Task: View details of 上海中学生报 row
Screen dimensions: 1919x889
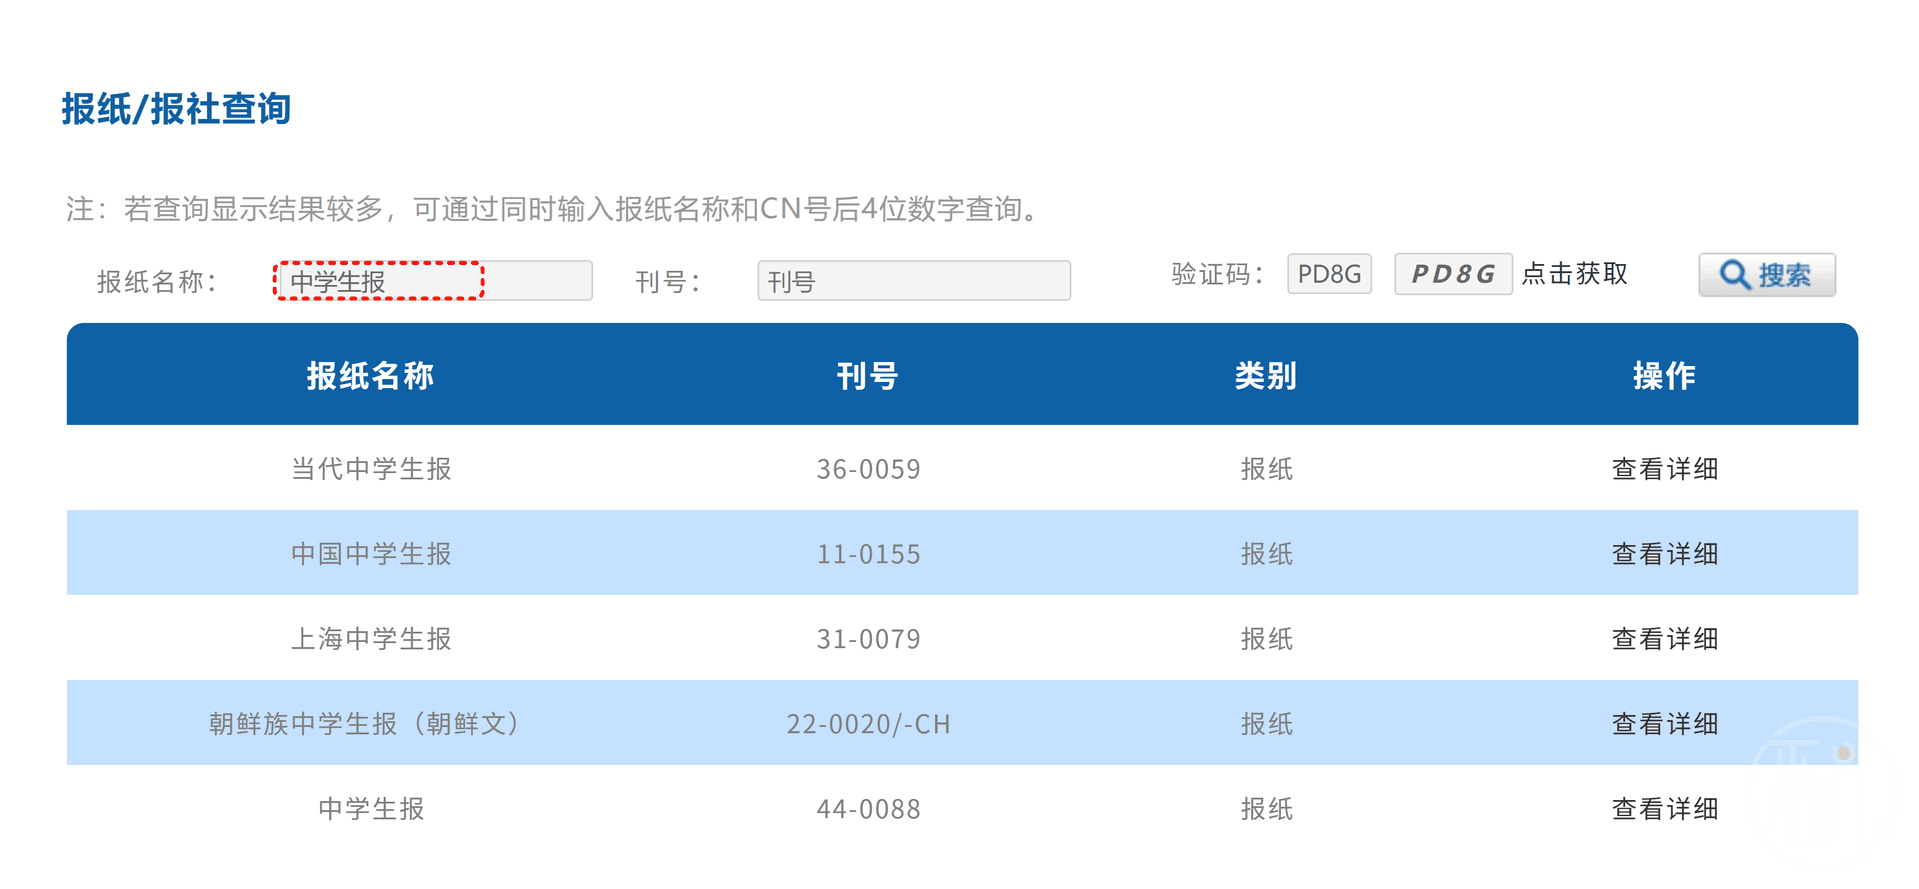Action: click(1664, 639)
